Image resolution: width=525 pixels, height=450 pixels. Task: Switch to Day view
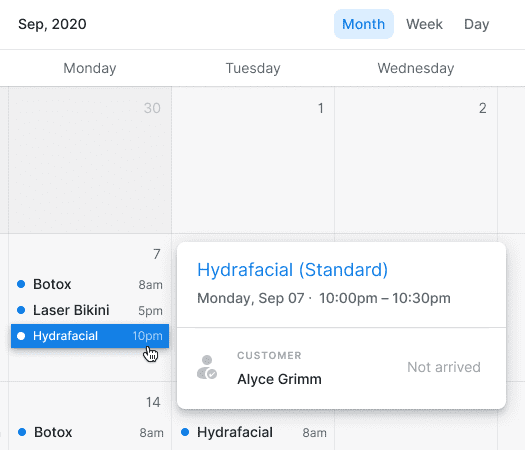[476, 24]
